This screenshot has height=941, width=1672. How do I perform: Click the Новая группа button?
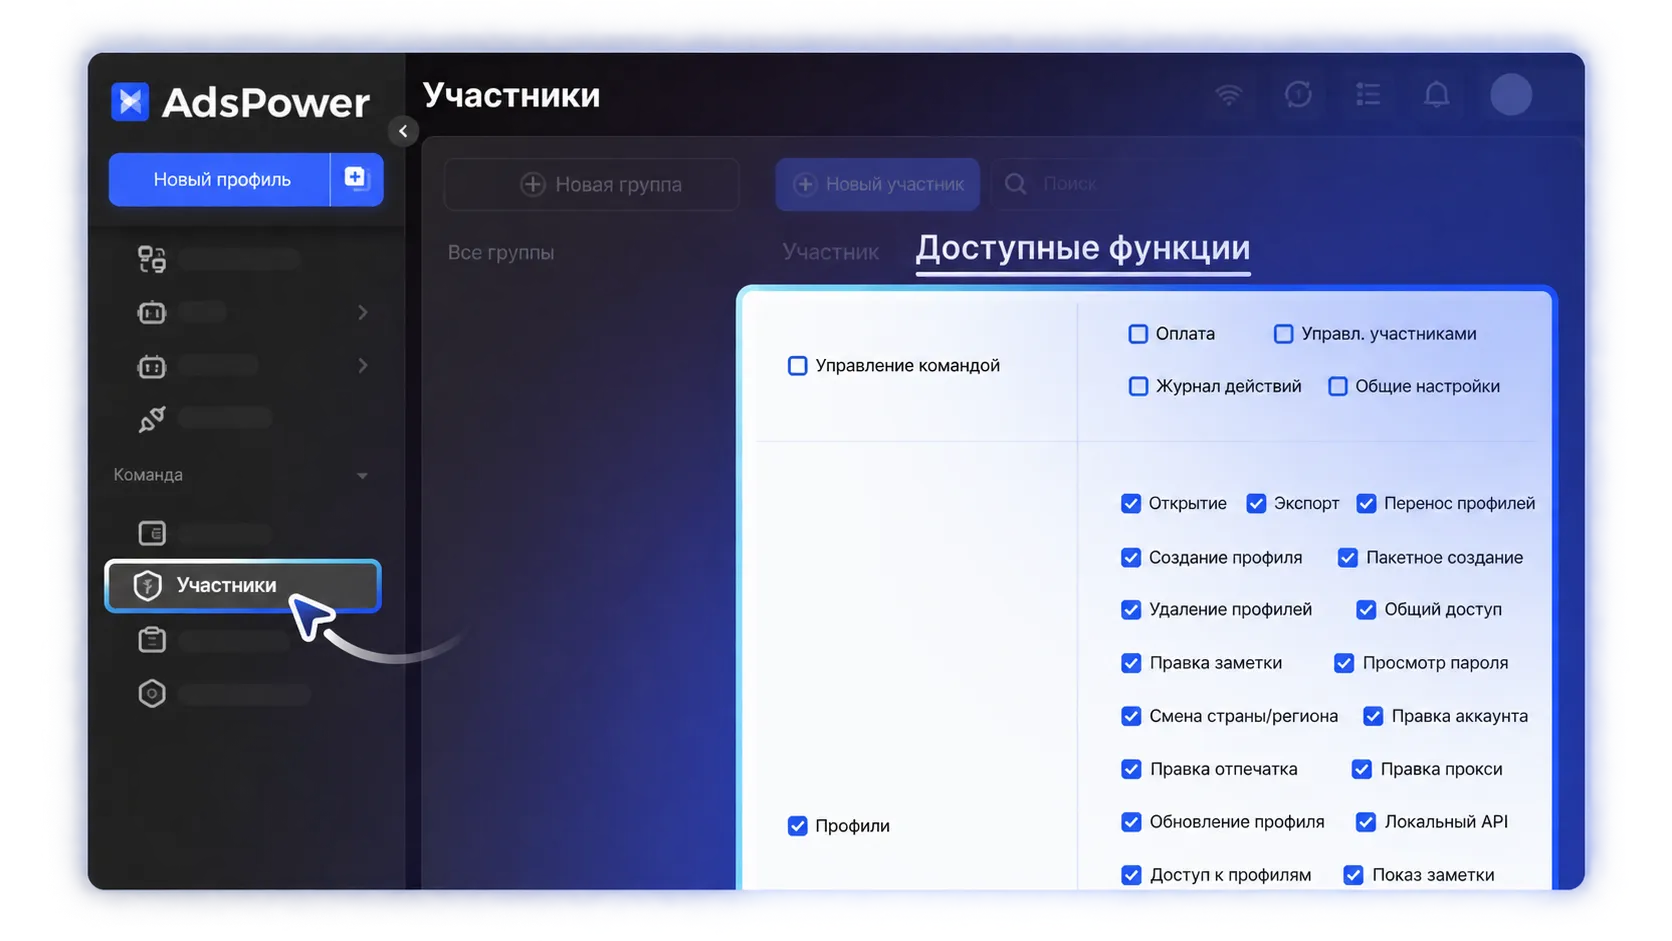point(591,184)
